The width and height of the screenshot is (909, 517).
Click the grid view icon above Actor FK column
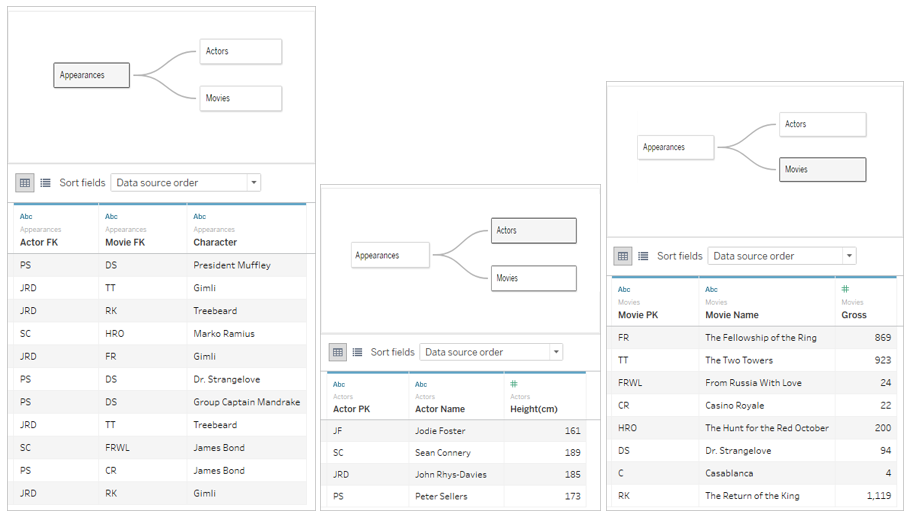[25, 183]
